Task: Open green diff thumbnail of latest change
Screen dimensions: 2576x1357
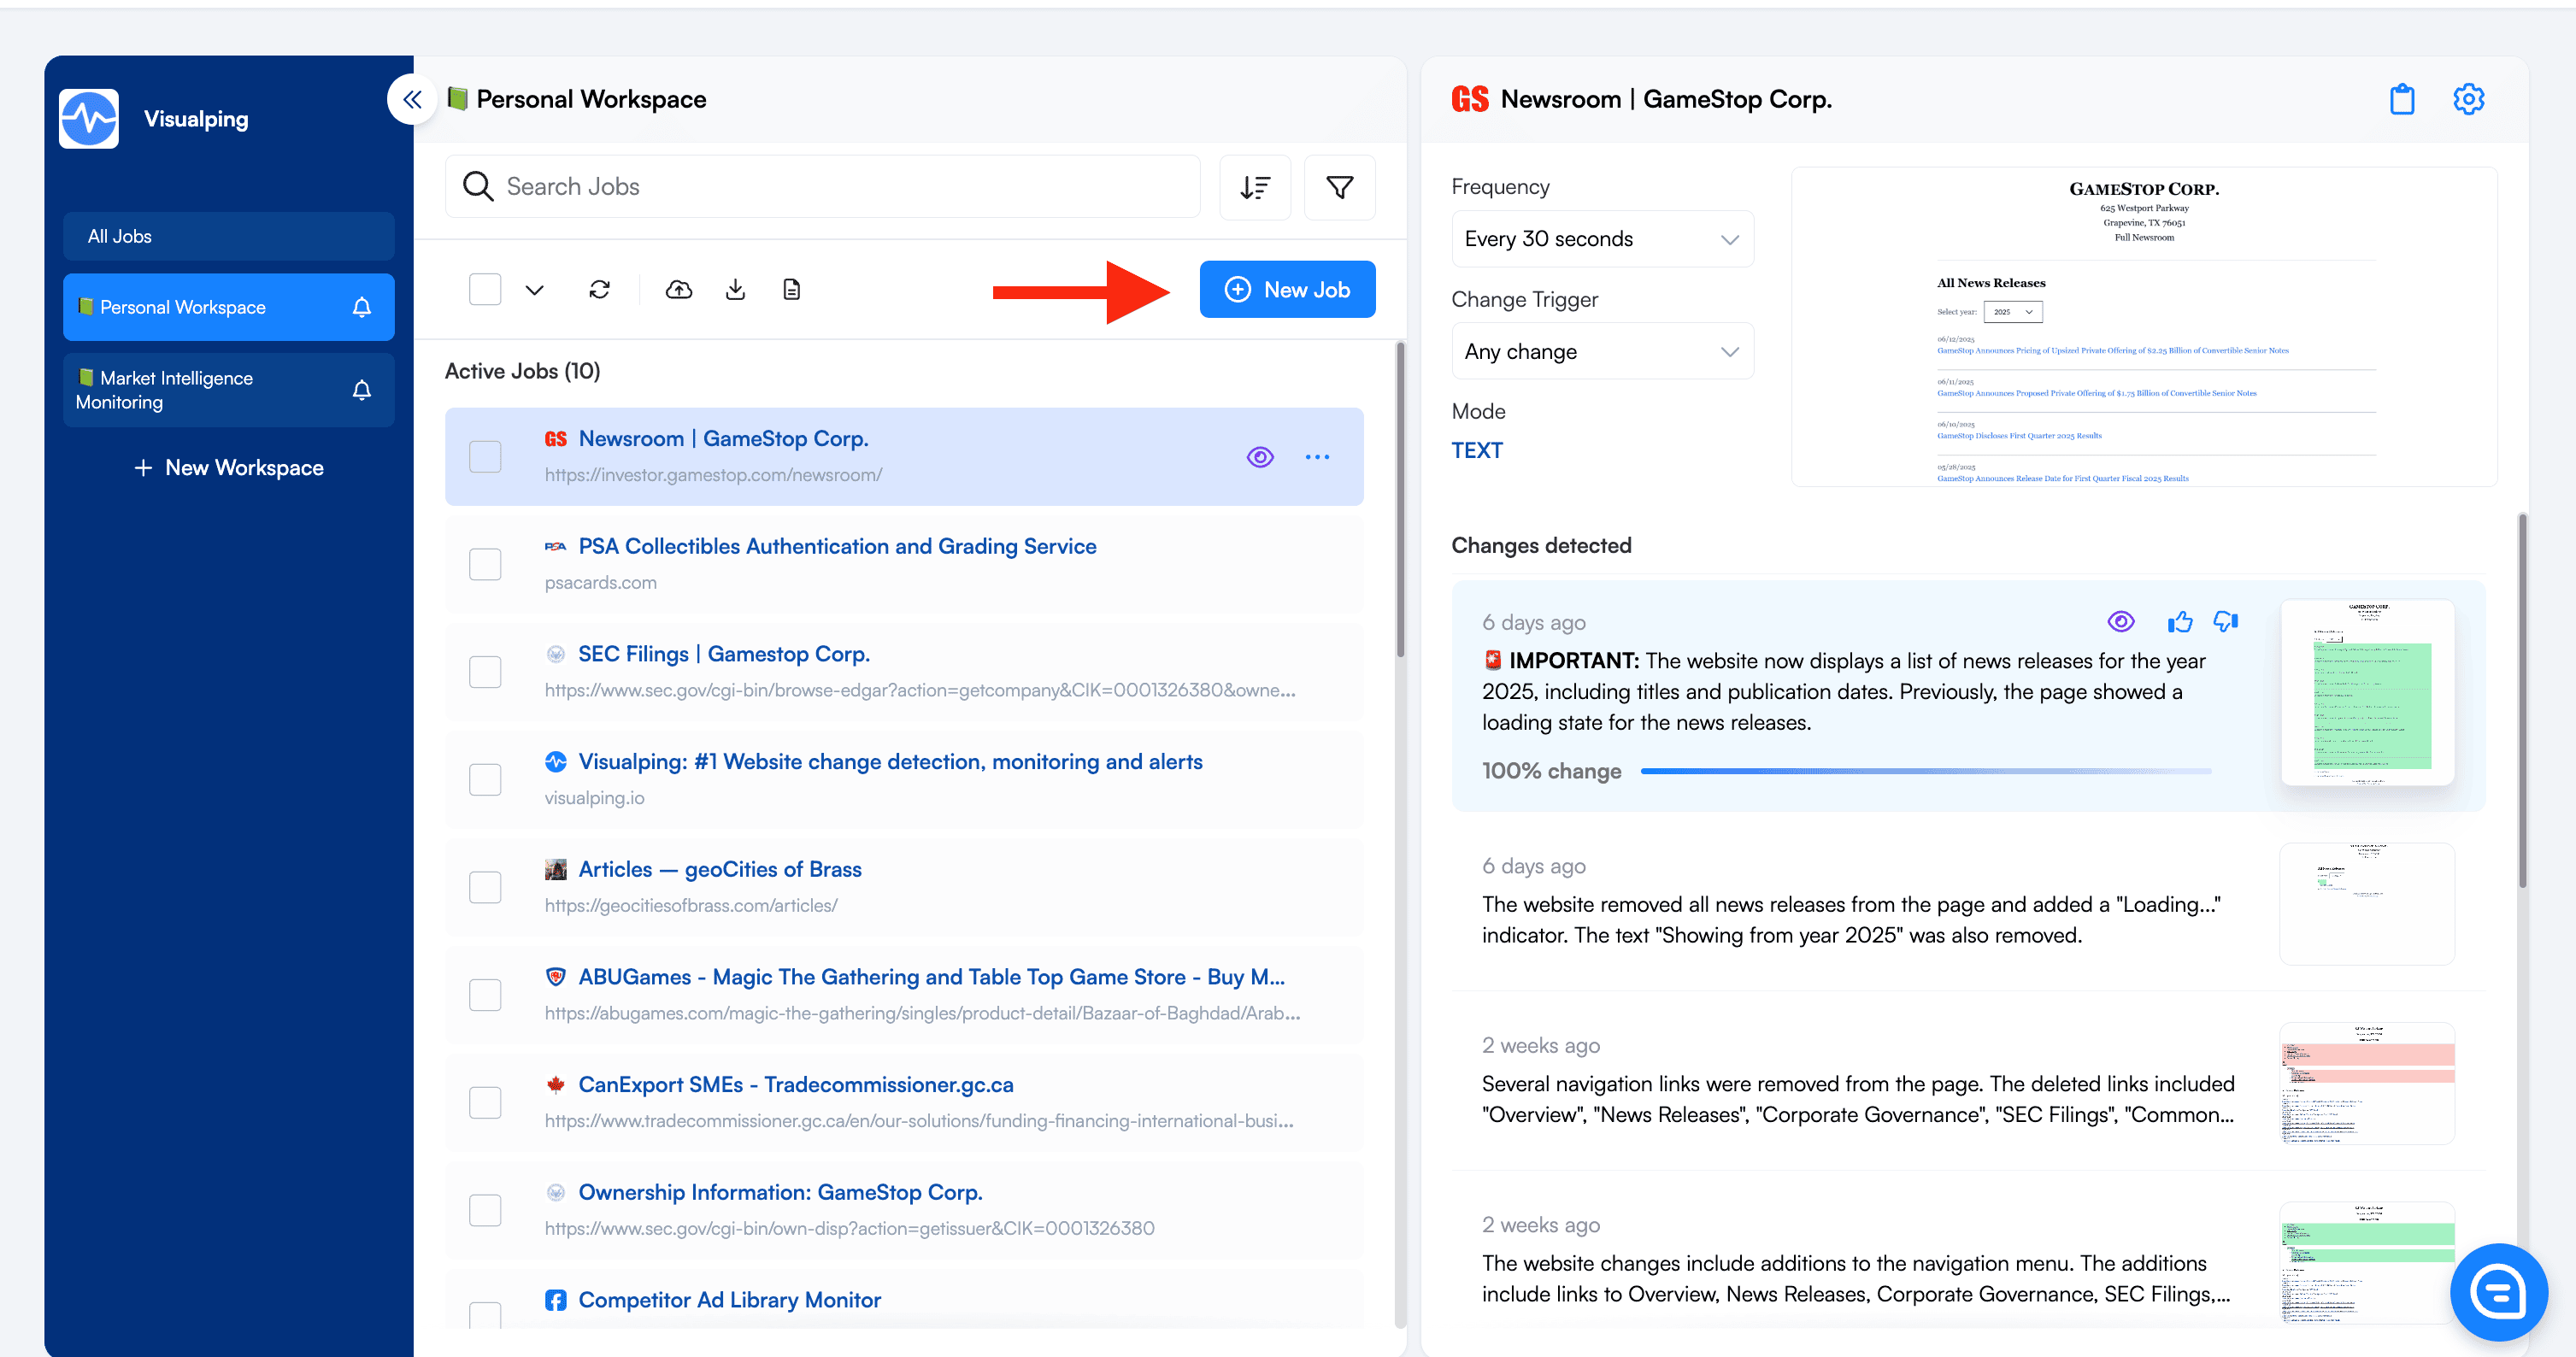Action: [x=2367, y=692]
